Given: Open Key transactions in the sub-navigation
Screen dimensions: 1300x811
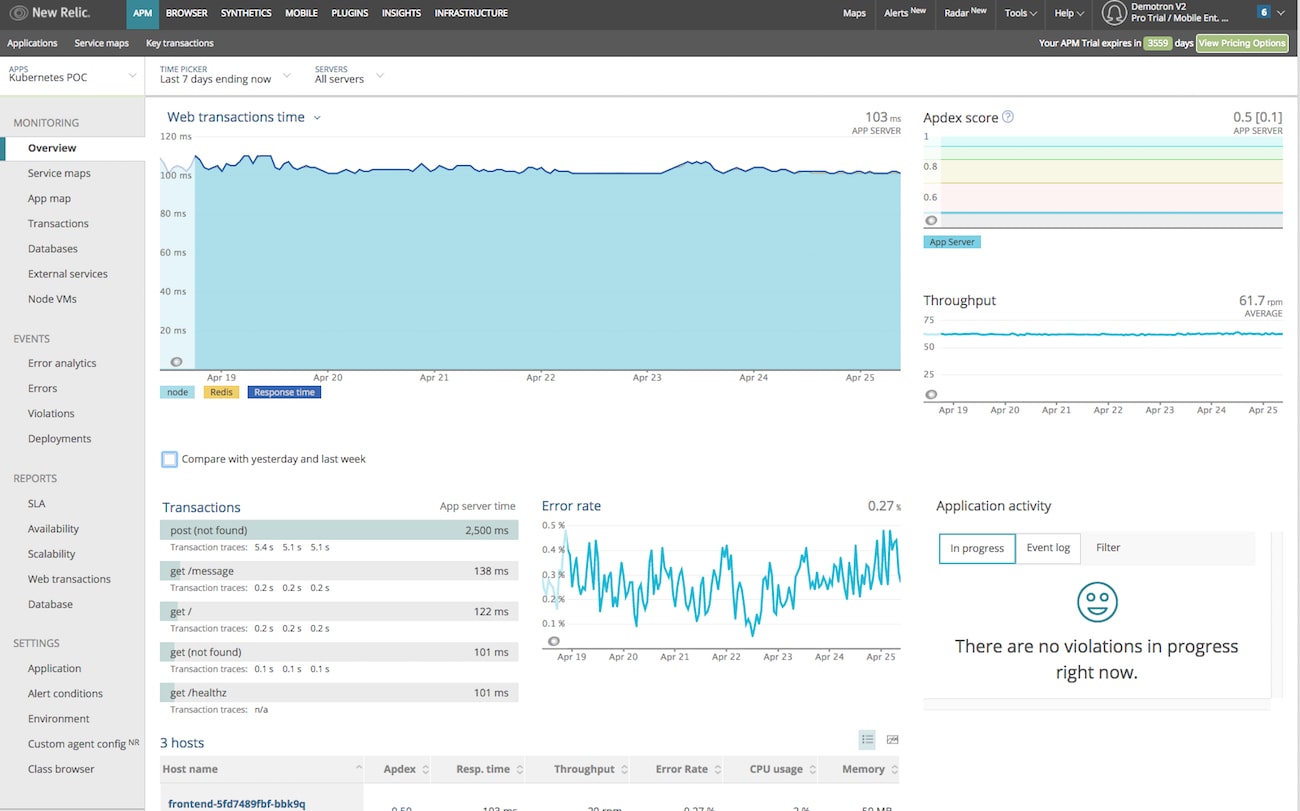Looking at the screenshot, I should click(x=180, y=43).
